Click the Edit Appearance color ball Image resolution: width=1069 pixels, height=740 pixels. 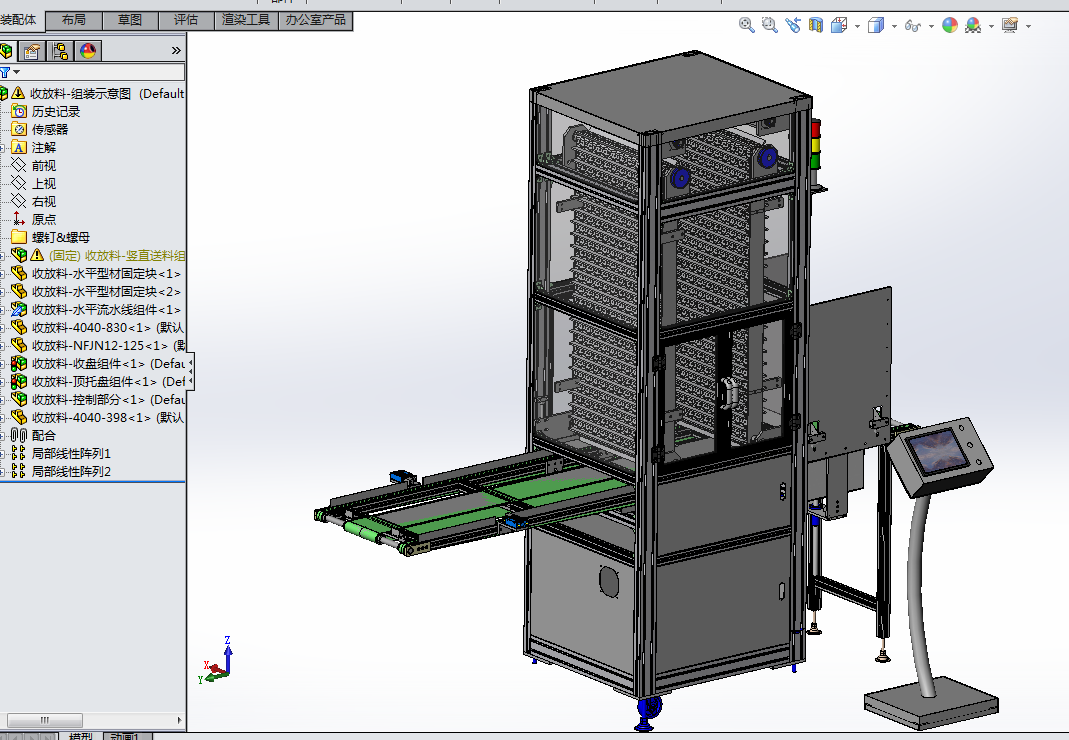pyautogui.click(x=950, y=25)
